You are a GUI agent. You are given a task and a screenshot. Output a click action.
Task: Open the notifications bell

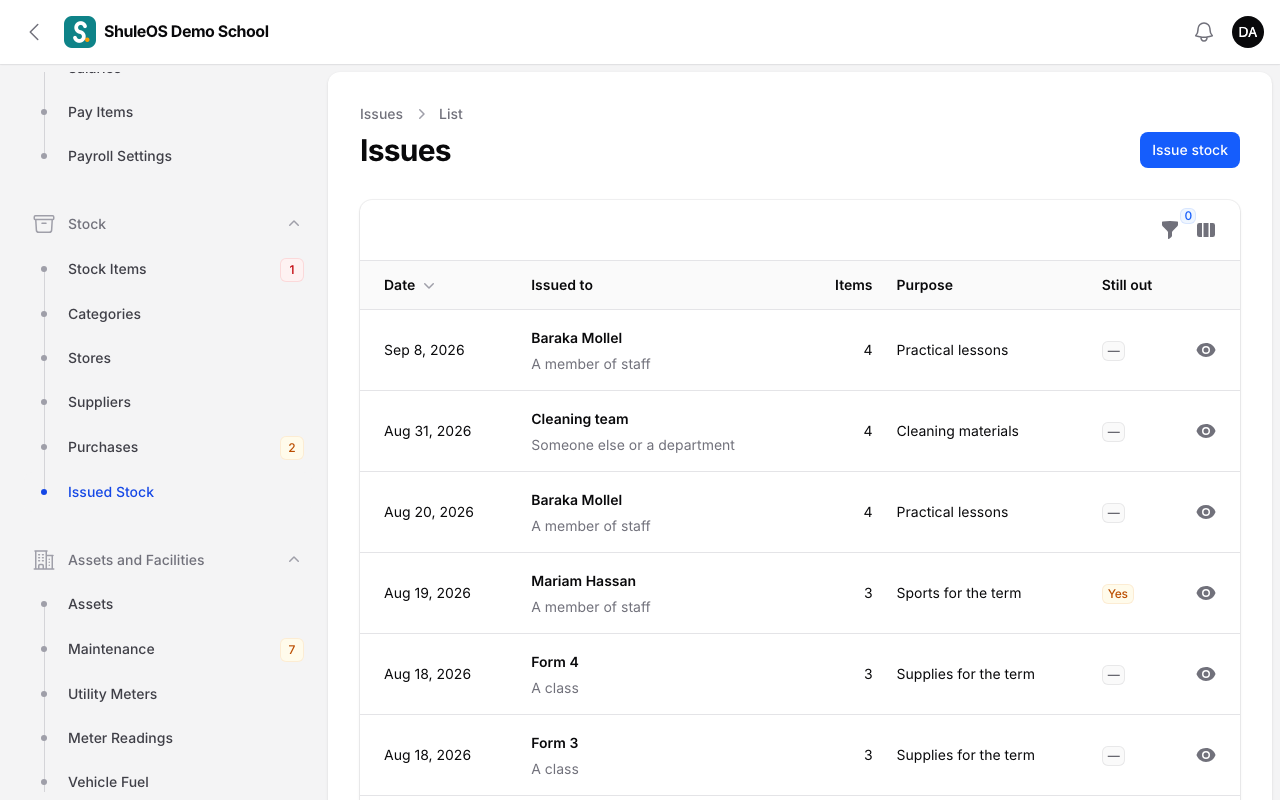point(1204,32)
